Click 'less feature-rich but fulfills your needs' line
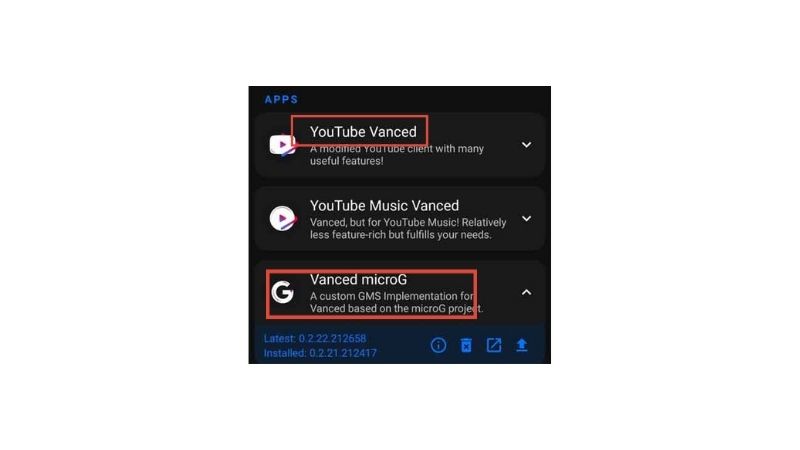 coord(401,235)
